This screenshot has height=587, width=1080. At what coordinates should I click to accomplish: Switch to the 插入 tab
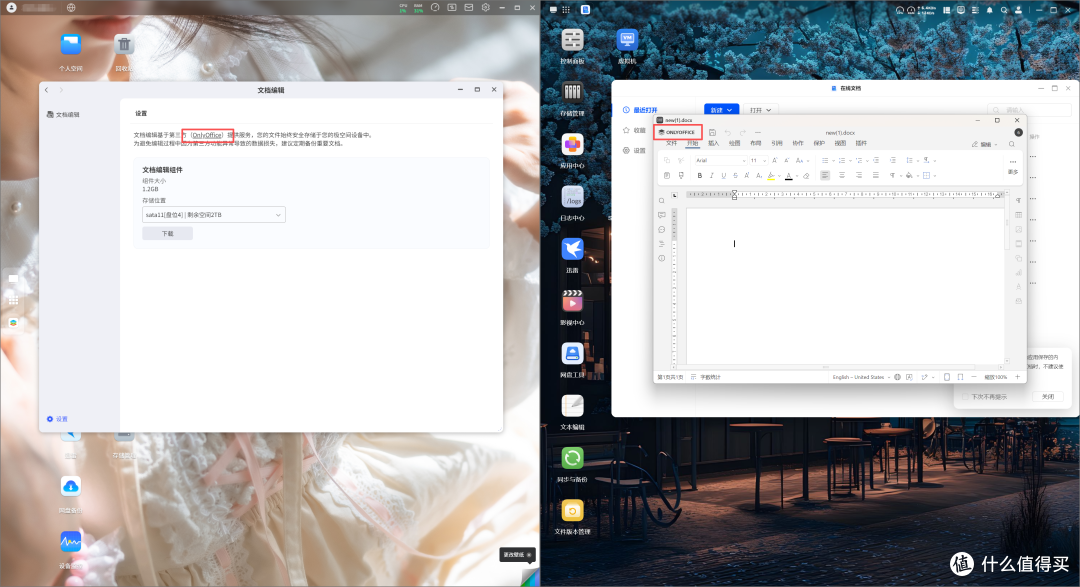(x=714, y=143)
